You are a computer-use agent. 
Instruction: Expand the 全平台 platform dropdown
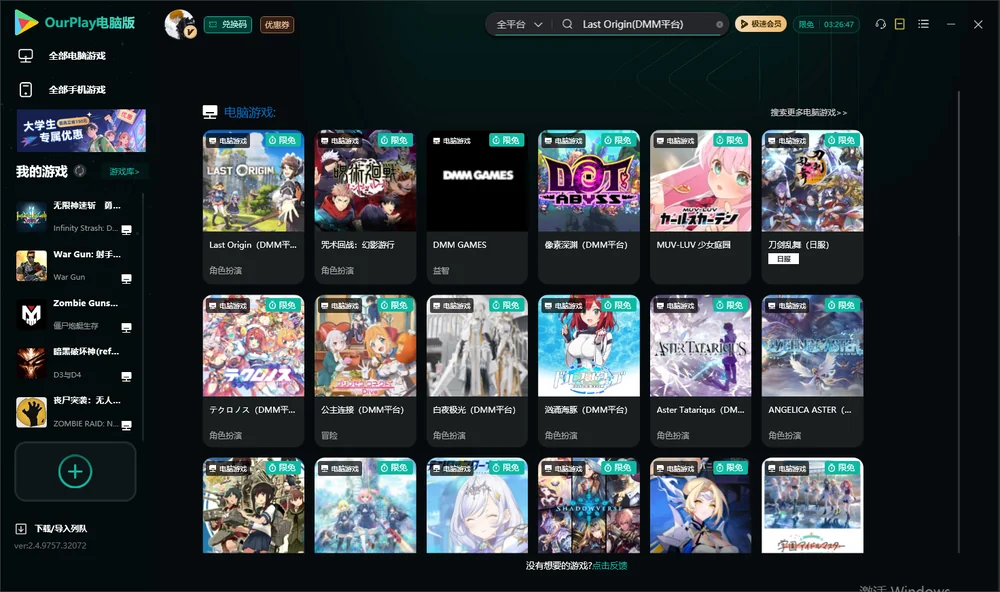point(519,24)
